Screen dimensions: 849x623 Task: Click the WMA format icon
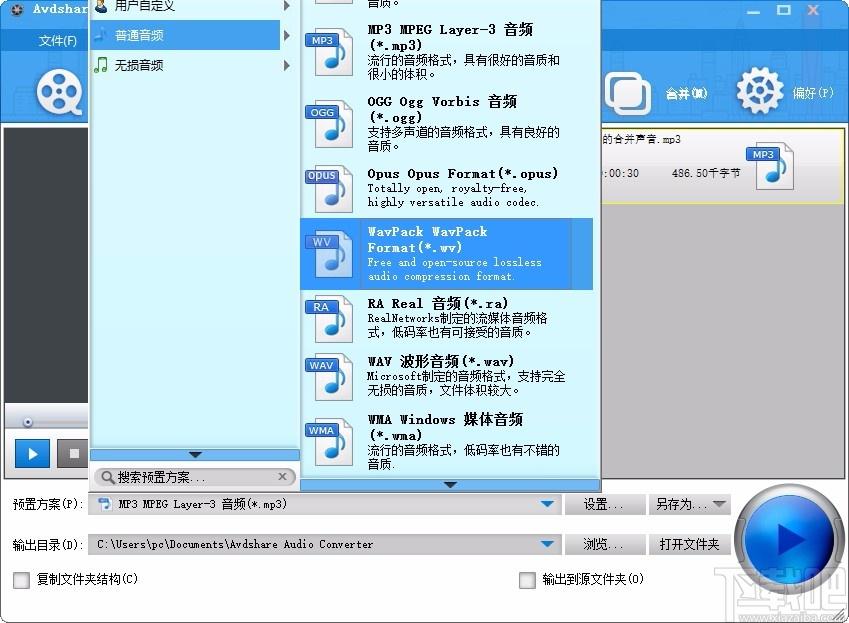[329, 441]
